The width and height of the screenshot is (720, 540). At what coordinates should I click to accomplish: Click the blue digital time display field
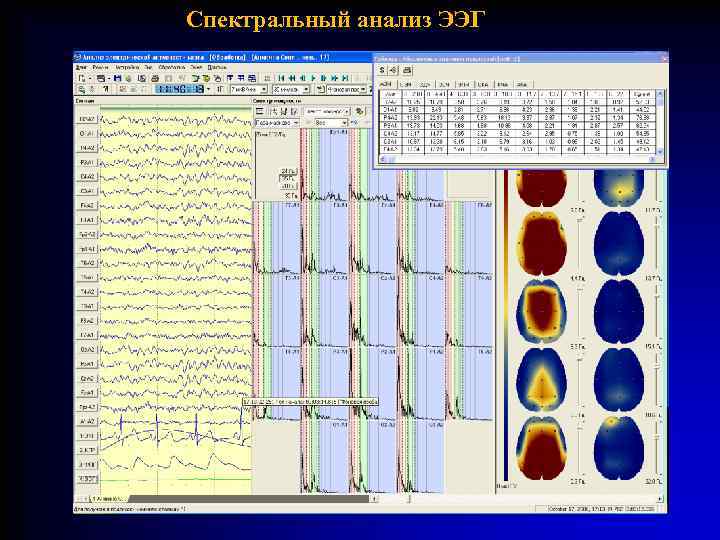179,90
